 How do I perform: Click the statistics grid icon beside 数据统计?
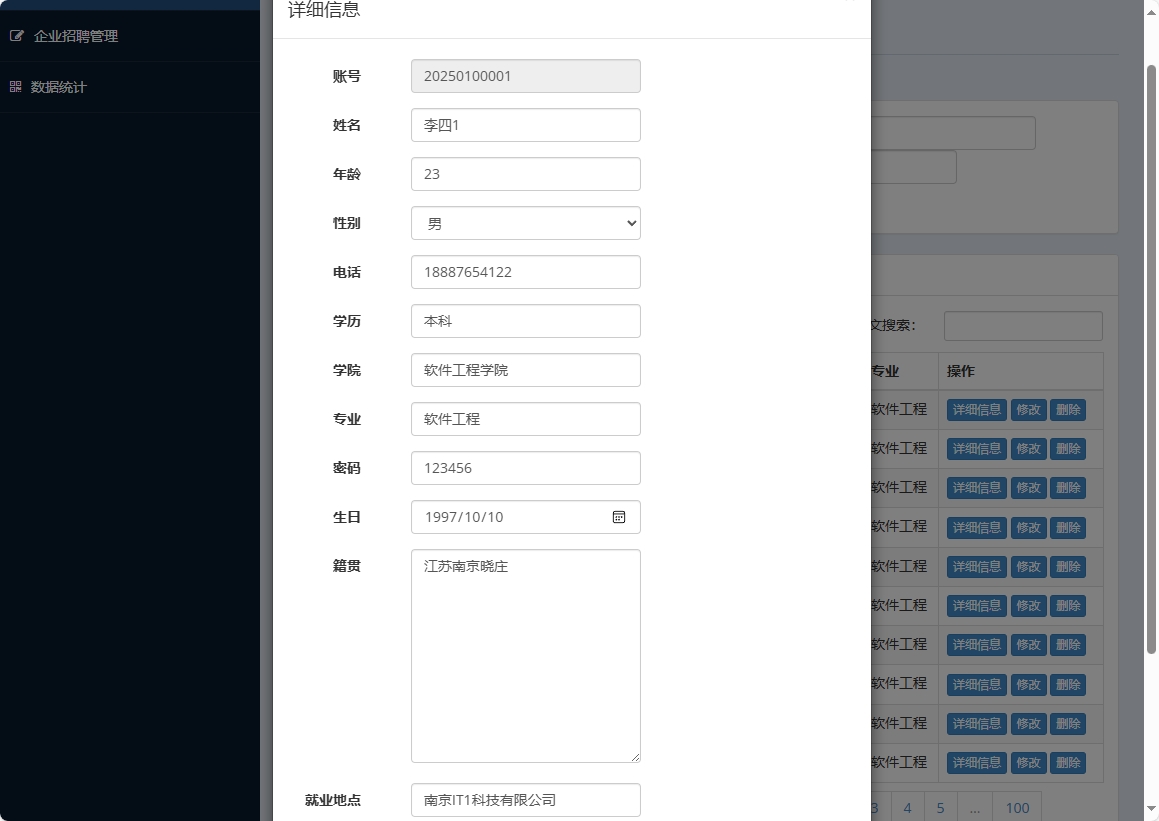[x=15, y=87]
